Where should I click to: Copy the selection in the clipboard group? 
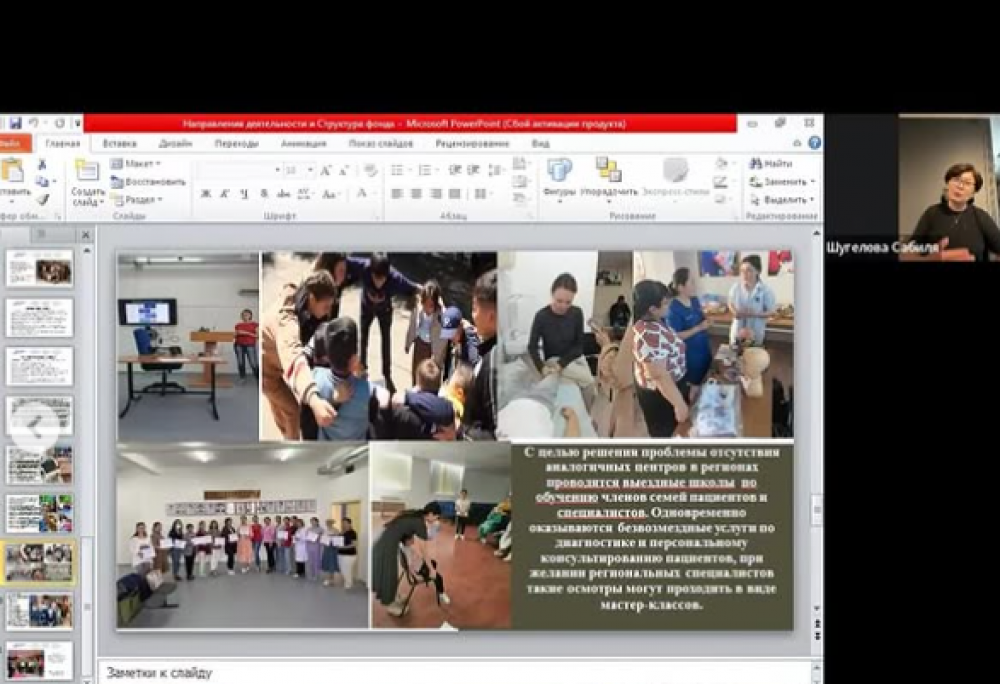pos(42,182)
